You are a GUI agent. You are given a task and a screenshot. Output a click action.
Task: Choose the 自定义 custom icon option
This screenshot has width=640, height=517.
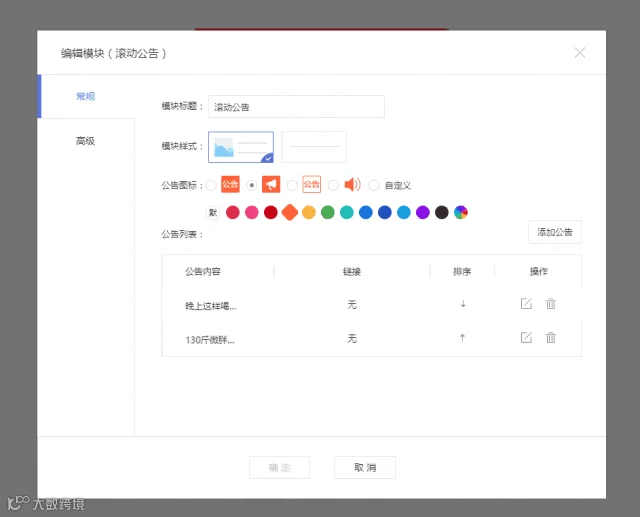(374, 185)
